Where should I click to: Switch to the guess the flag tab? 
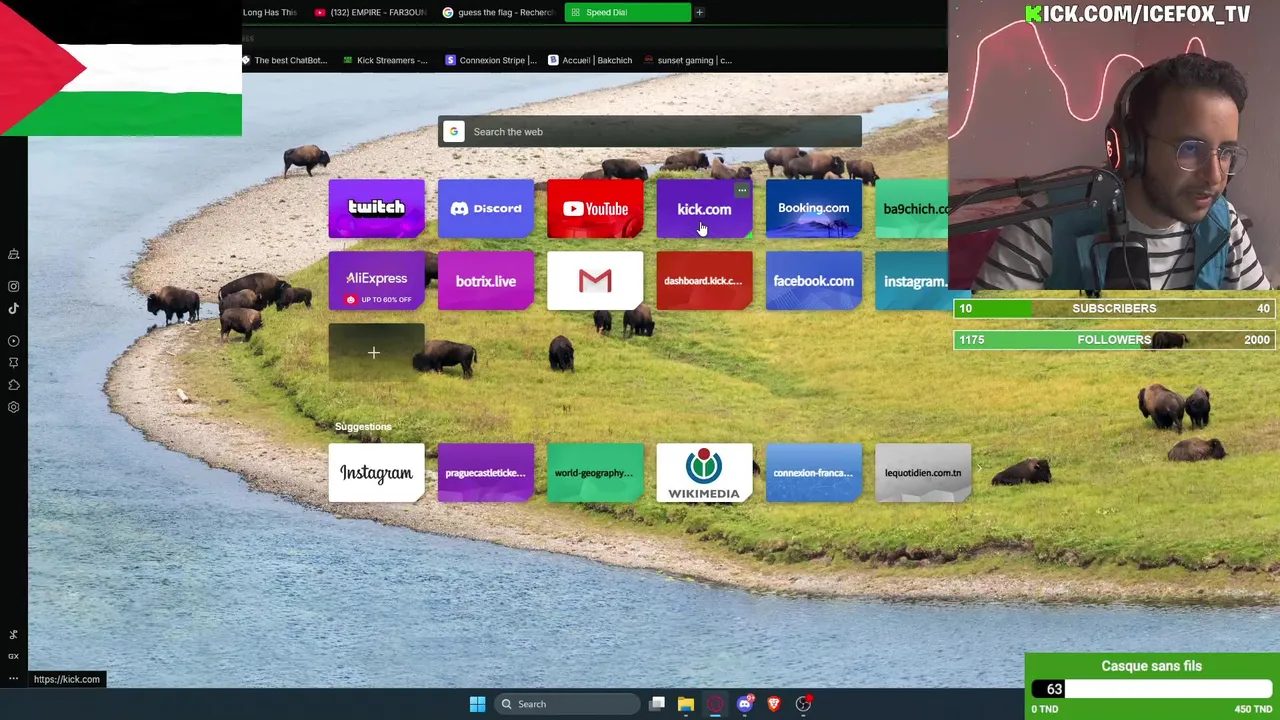(x=498, y=12)
